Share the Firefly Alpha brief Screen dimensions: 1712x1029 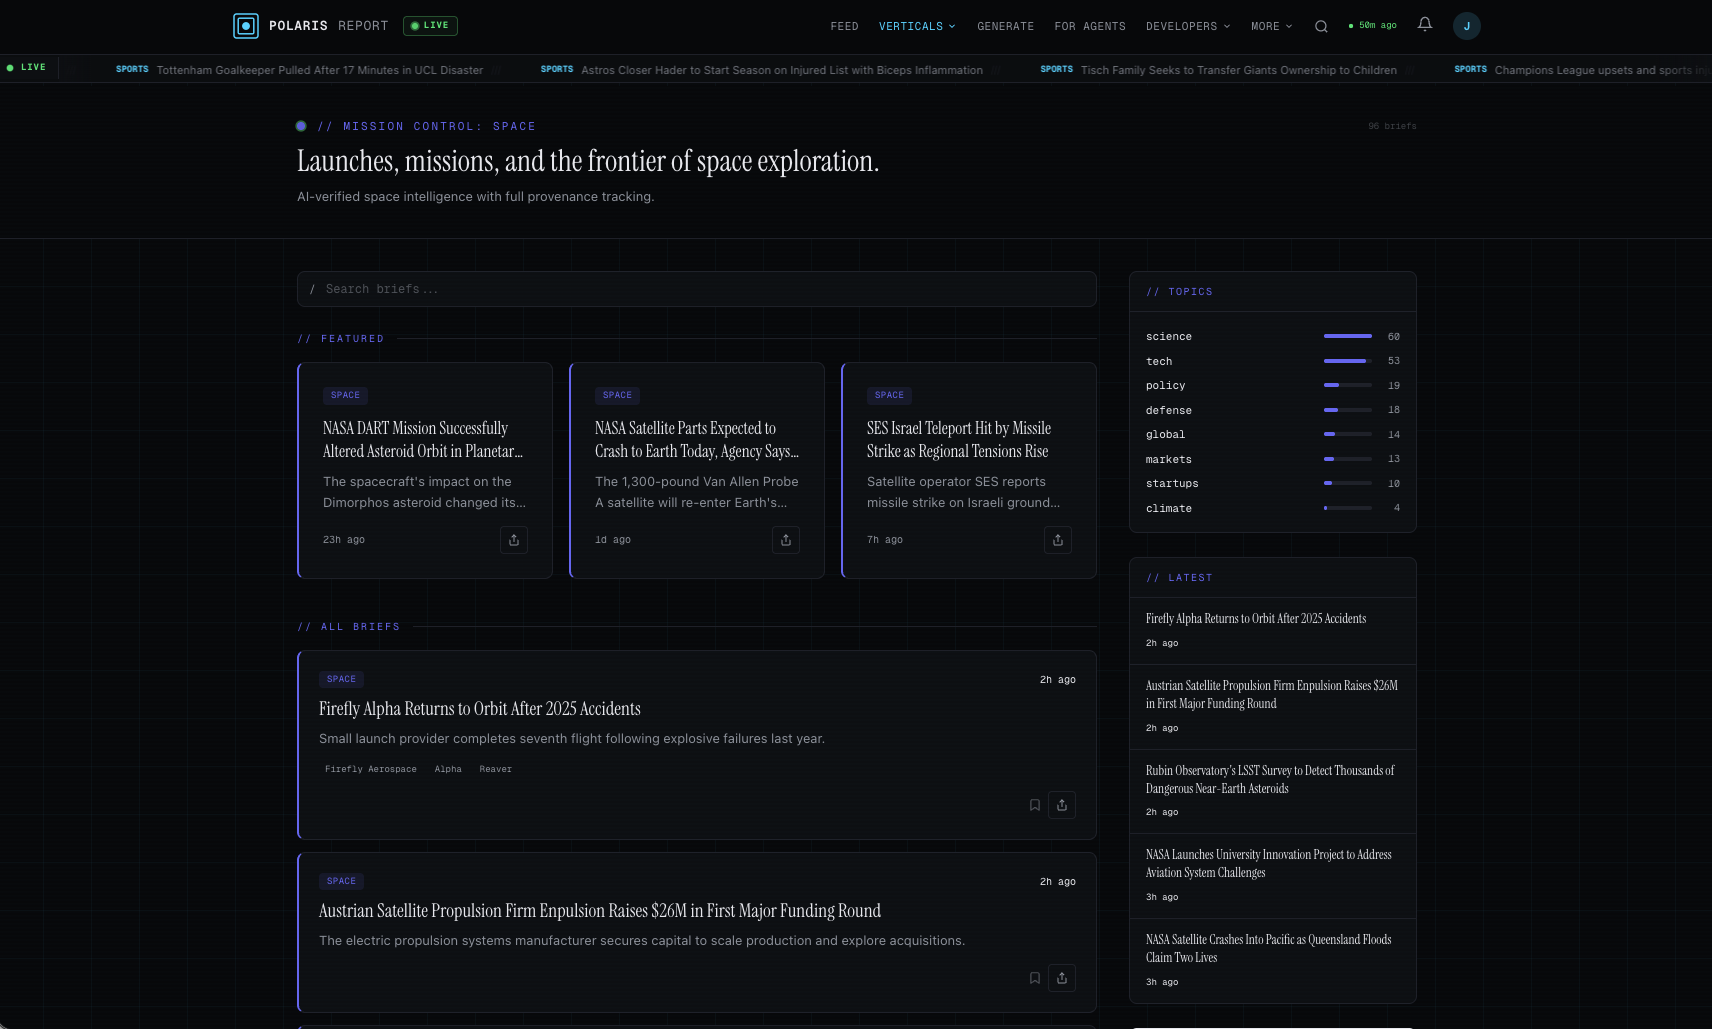click(1061, 805)
